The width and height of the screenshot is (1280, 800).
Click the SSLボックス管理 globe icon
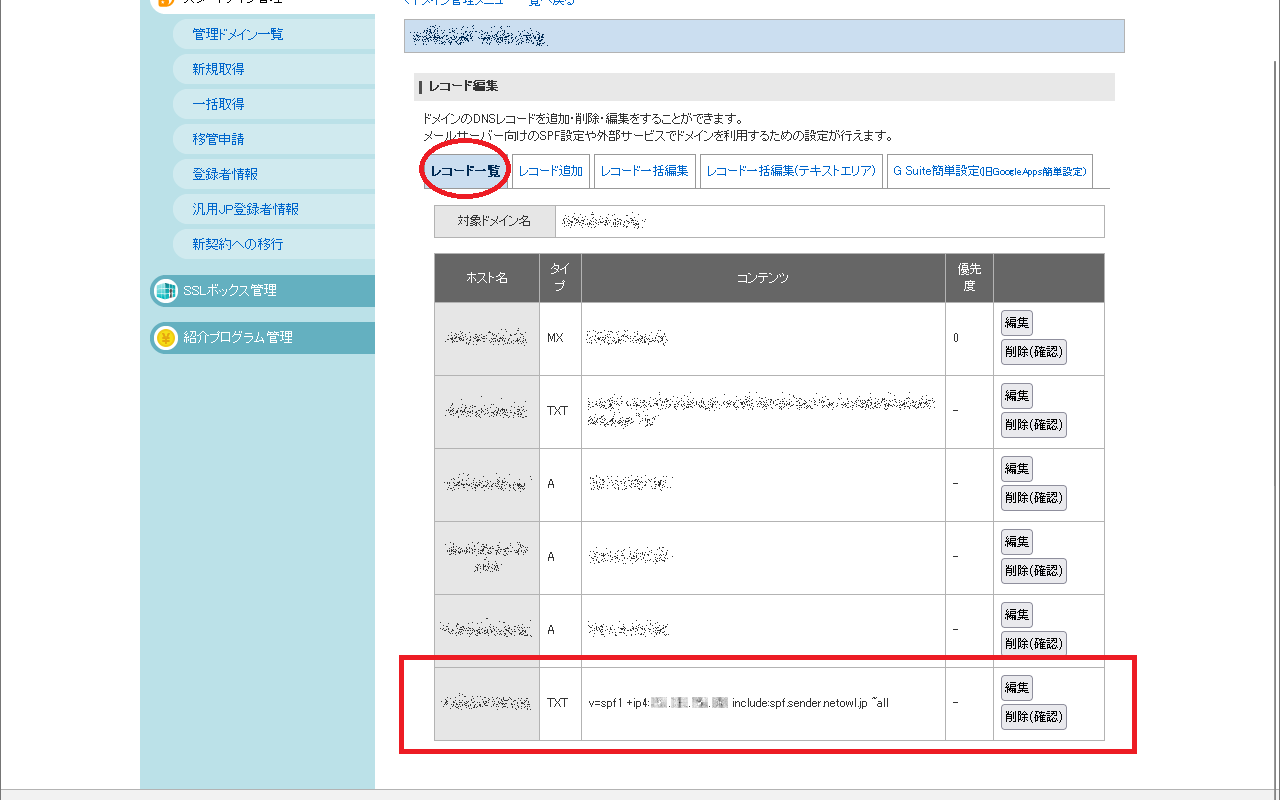coord(164,291)
